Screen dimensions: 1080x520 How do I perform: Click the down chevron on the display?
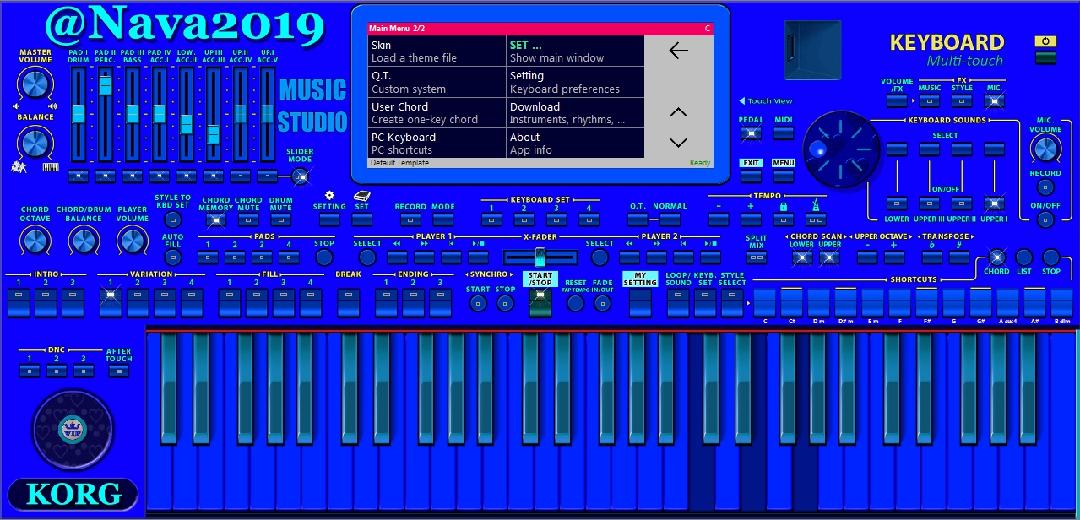[x=678, y=142]
